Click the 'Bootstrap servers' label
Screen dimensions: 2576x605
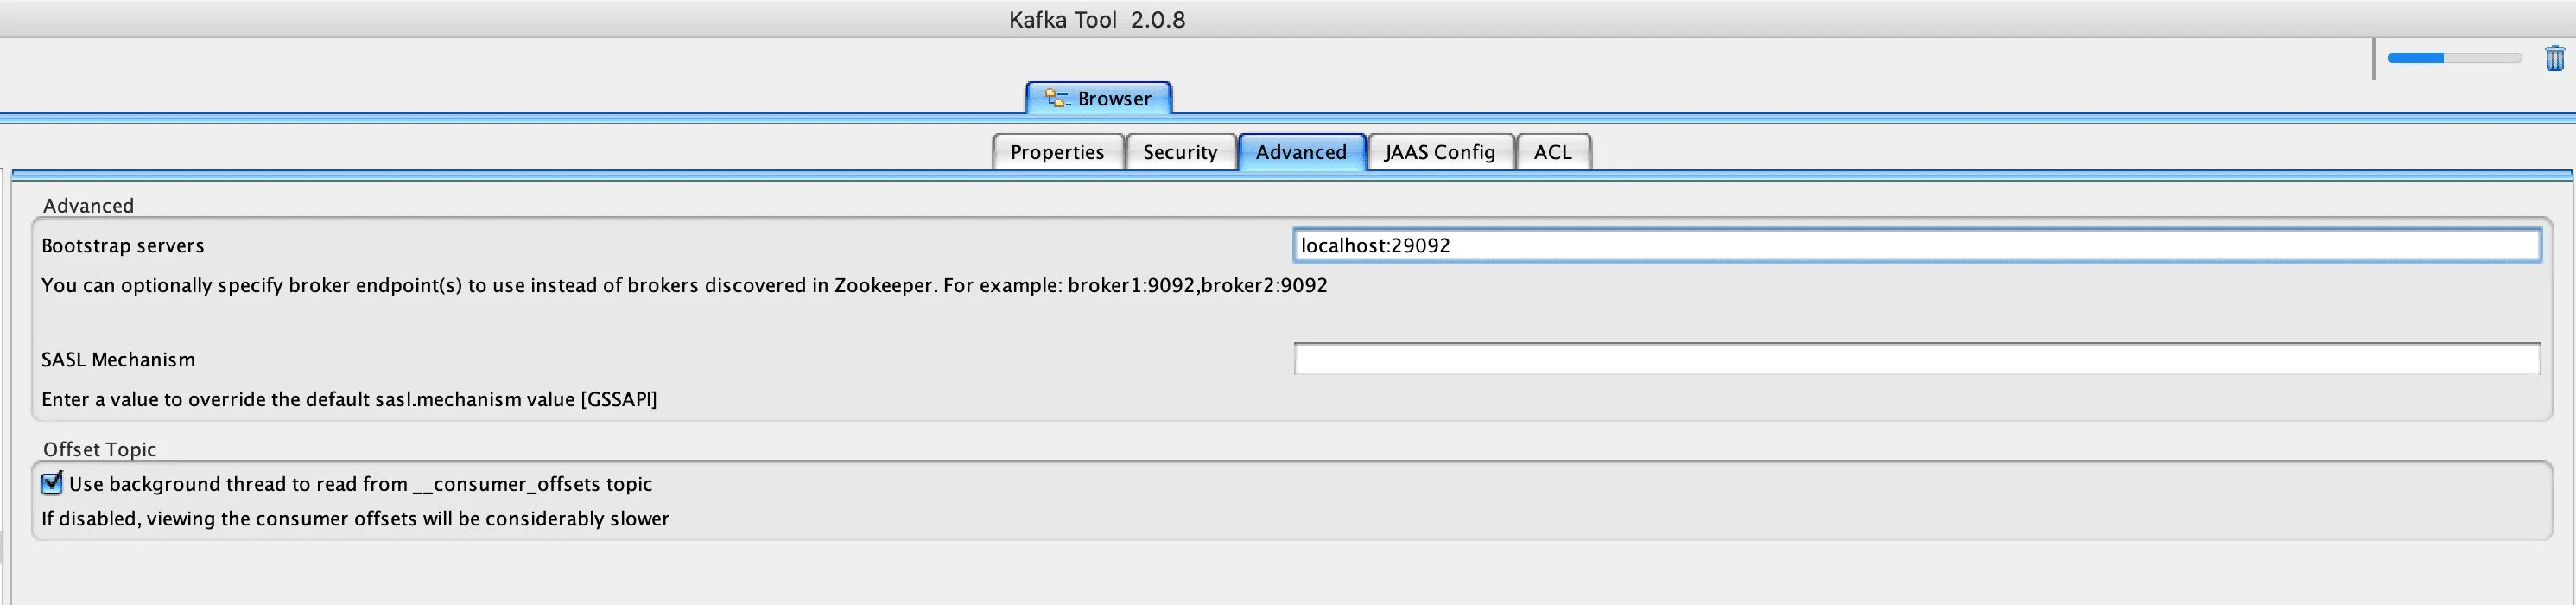click(x=122, y=246)
